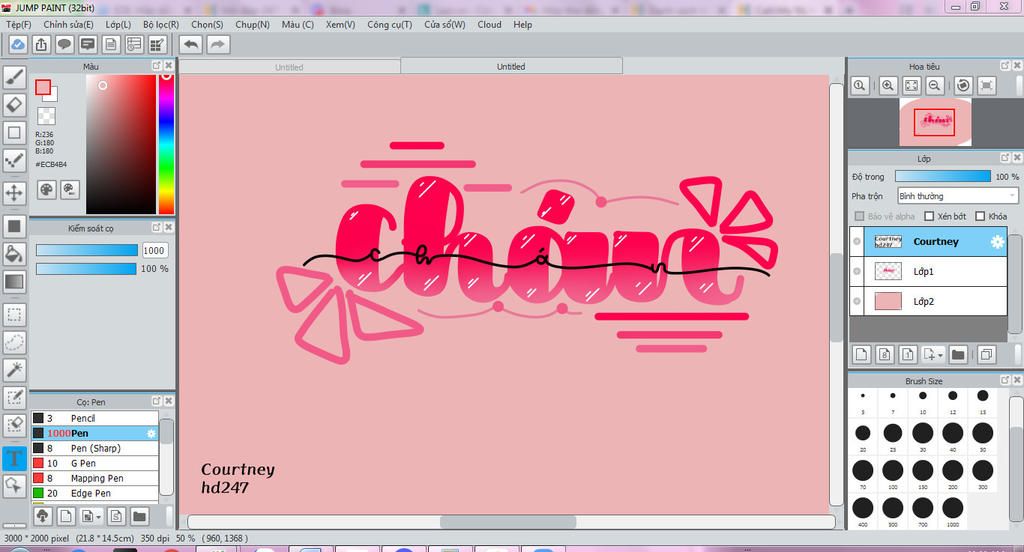Click the foreground color swatch

[42, 87]
